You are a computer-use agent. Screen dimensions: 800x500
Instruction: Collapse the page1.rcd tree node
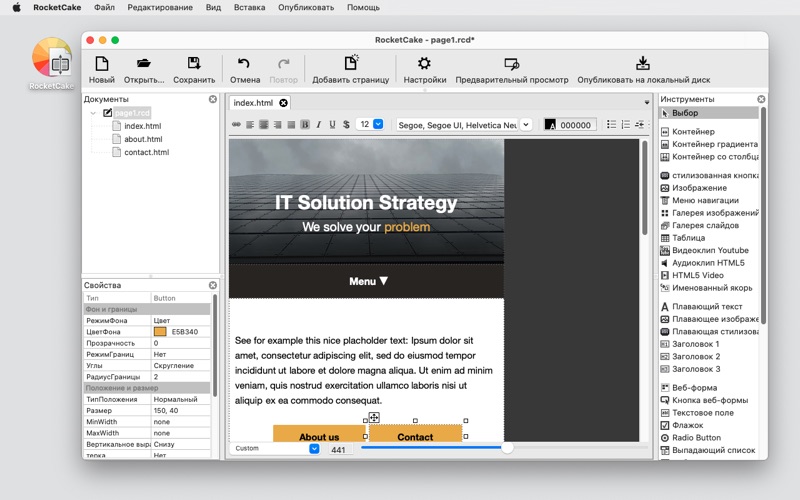point(93,113)
